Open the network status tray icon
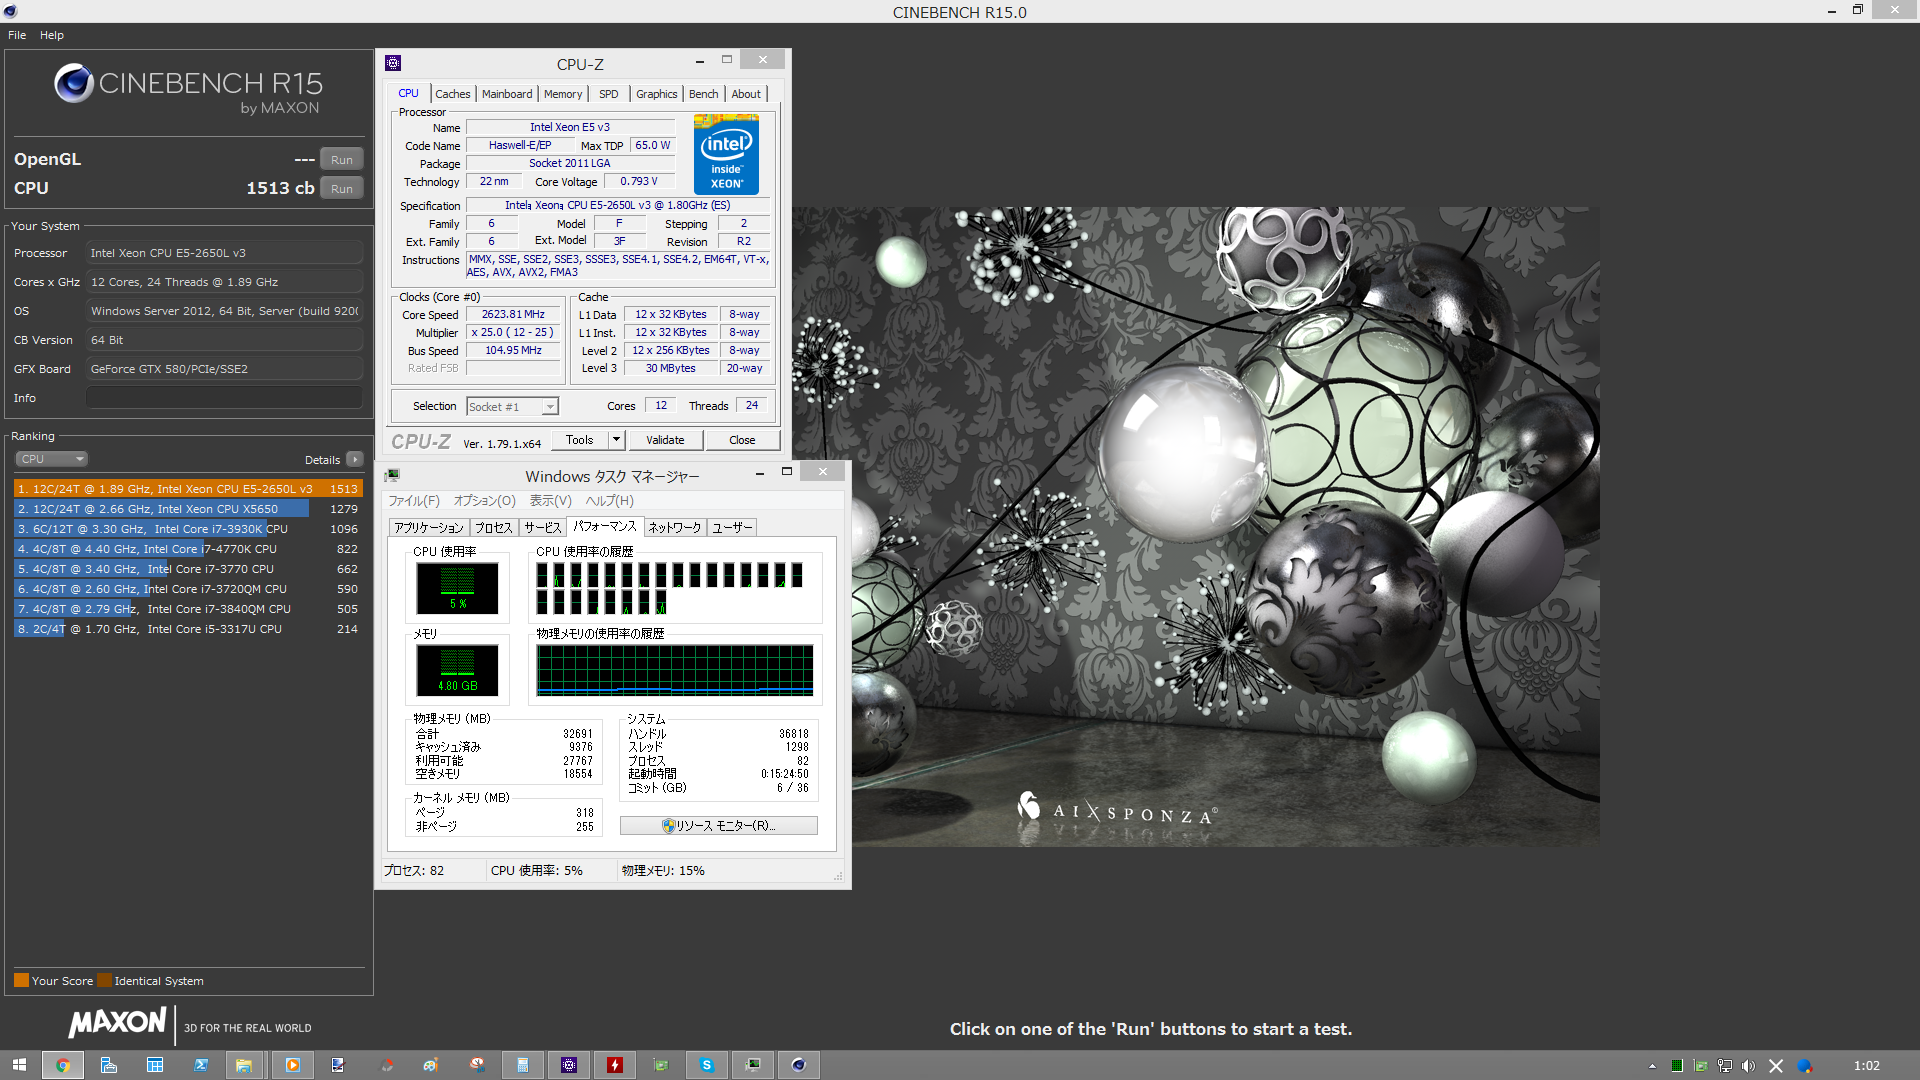The width and height of the screenshot is (1920, 1080). (x=1725, y=1066)
